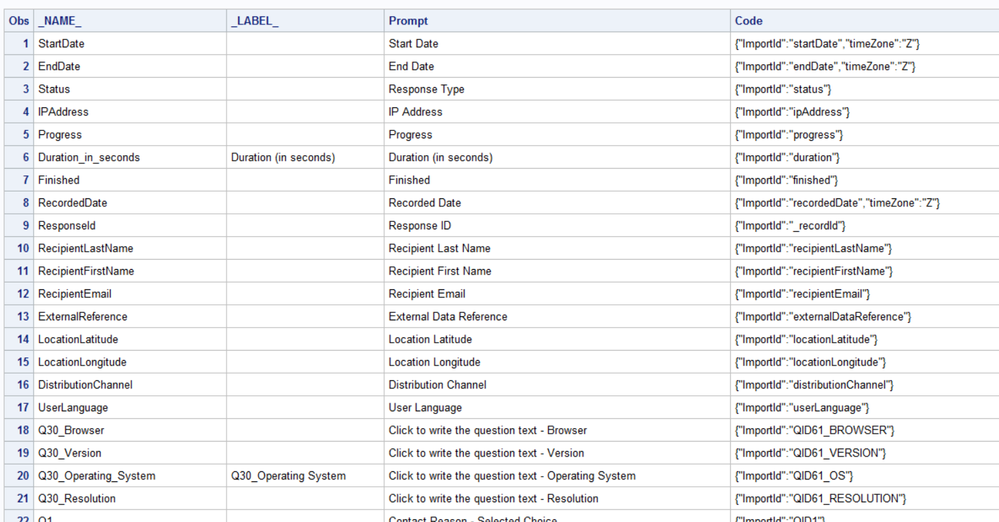The image size is (999, 522).
Task: Click the locationLongitude code cell
Action: point(810,362)
